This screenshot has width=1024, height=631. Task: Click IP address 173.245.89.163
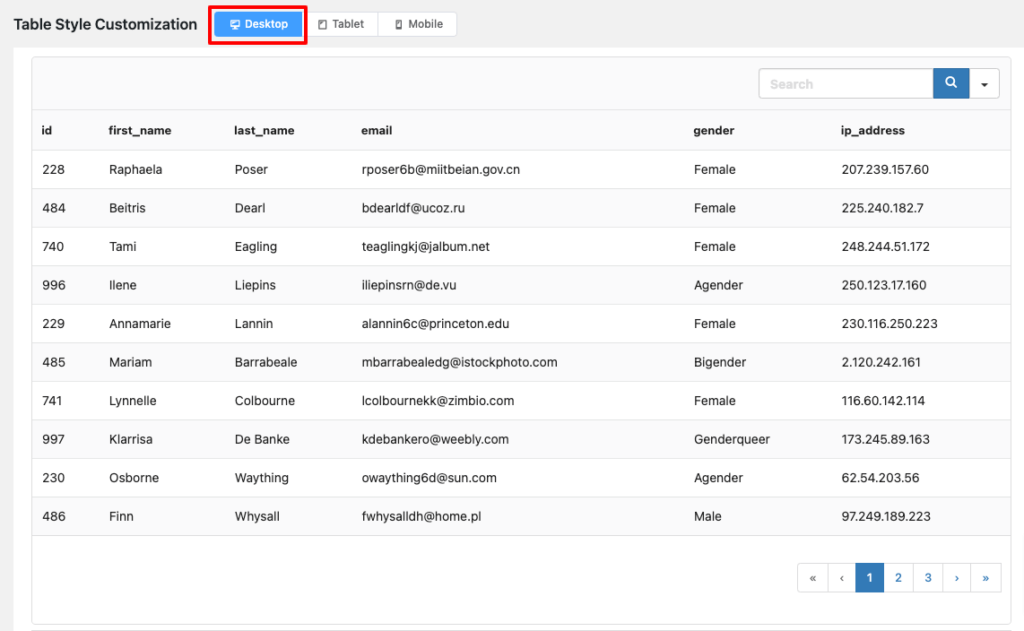click(886, 439)
